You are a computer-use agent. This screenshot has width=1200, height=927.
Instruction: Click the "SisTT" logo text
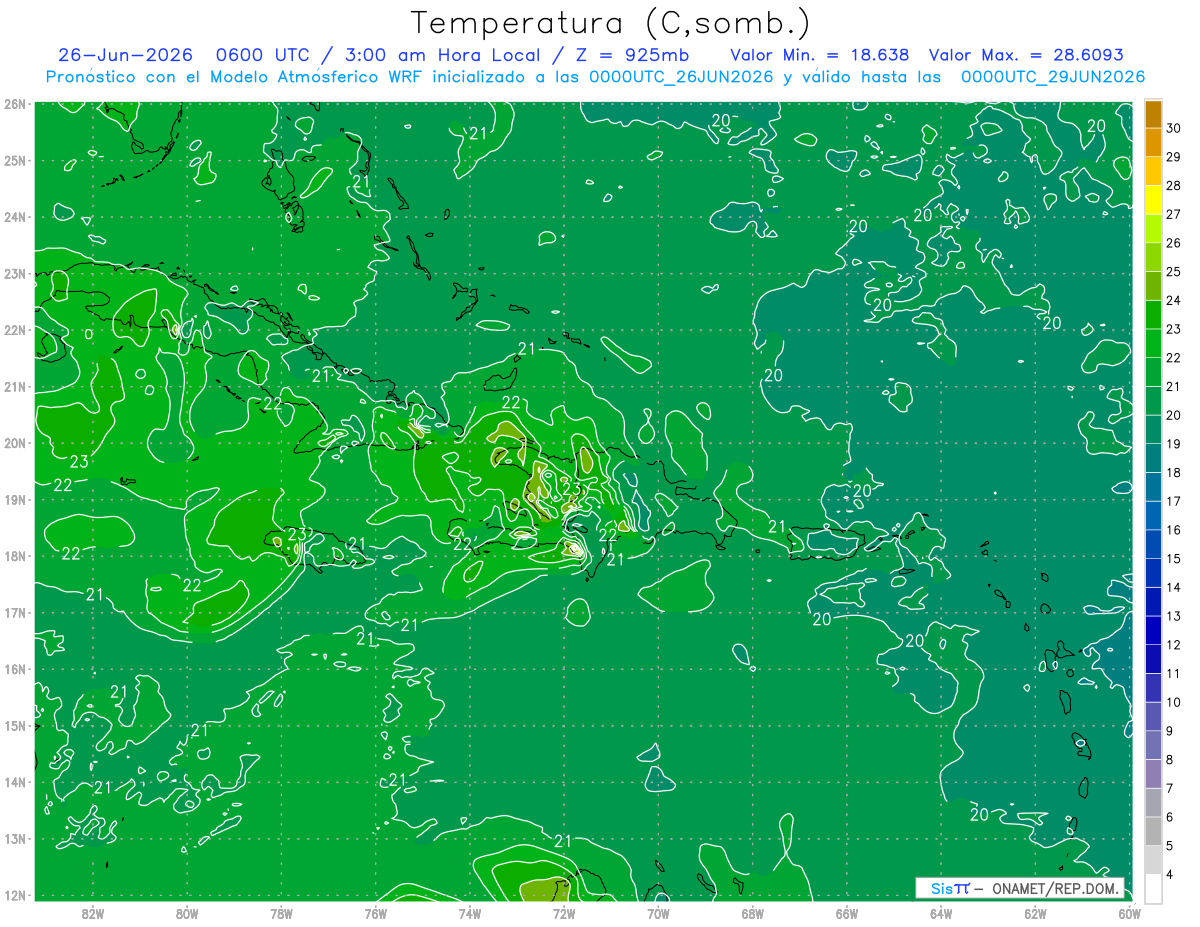point(950,888)
